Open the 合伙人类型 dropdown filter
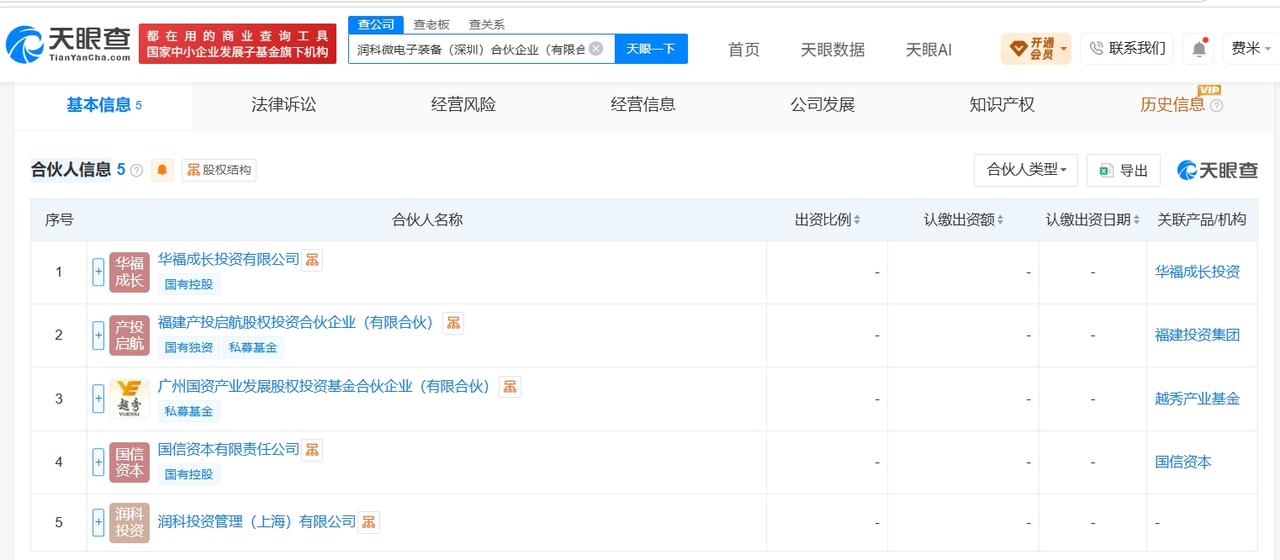 pyautogui.click(x=1026, y=170)
